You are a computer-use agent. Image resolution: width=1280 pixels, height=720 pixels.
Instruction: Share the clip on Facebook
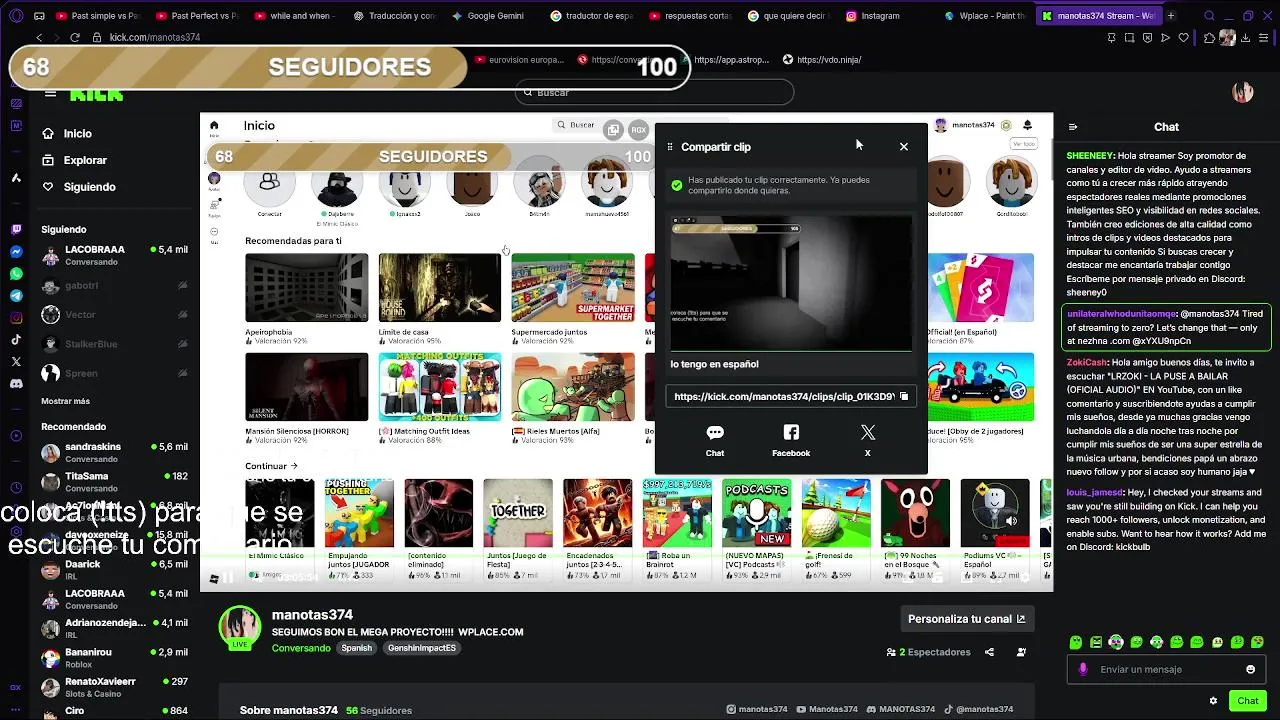[791, 440]
